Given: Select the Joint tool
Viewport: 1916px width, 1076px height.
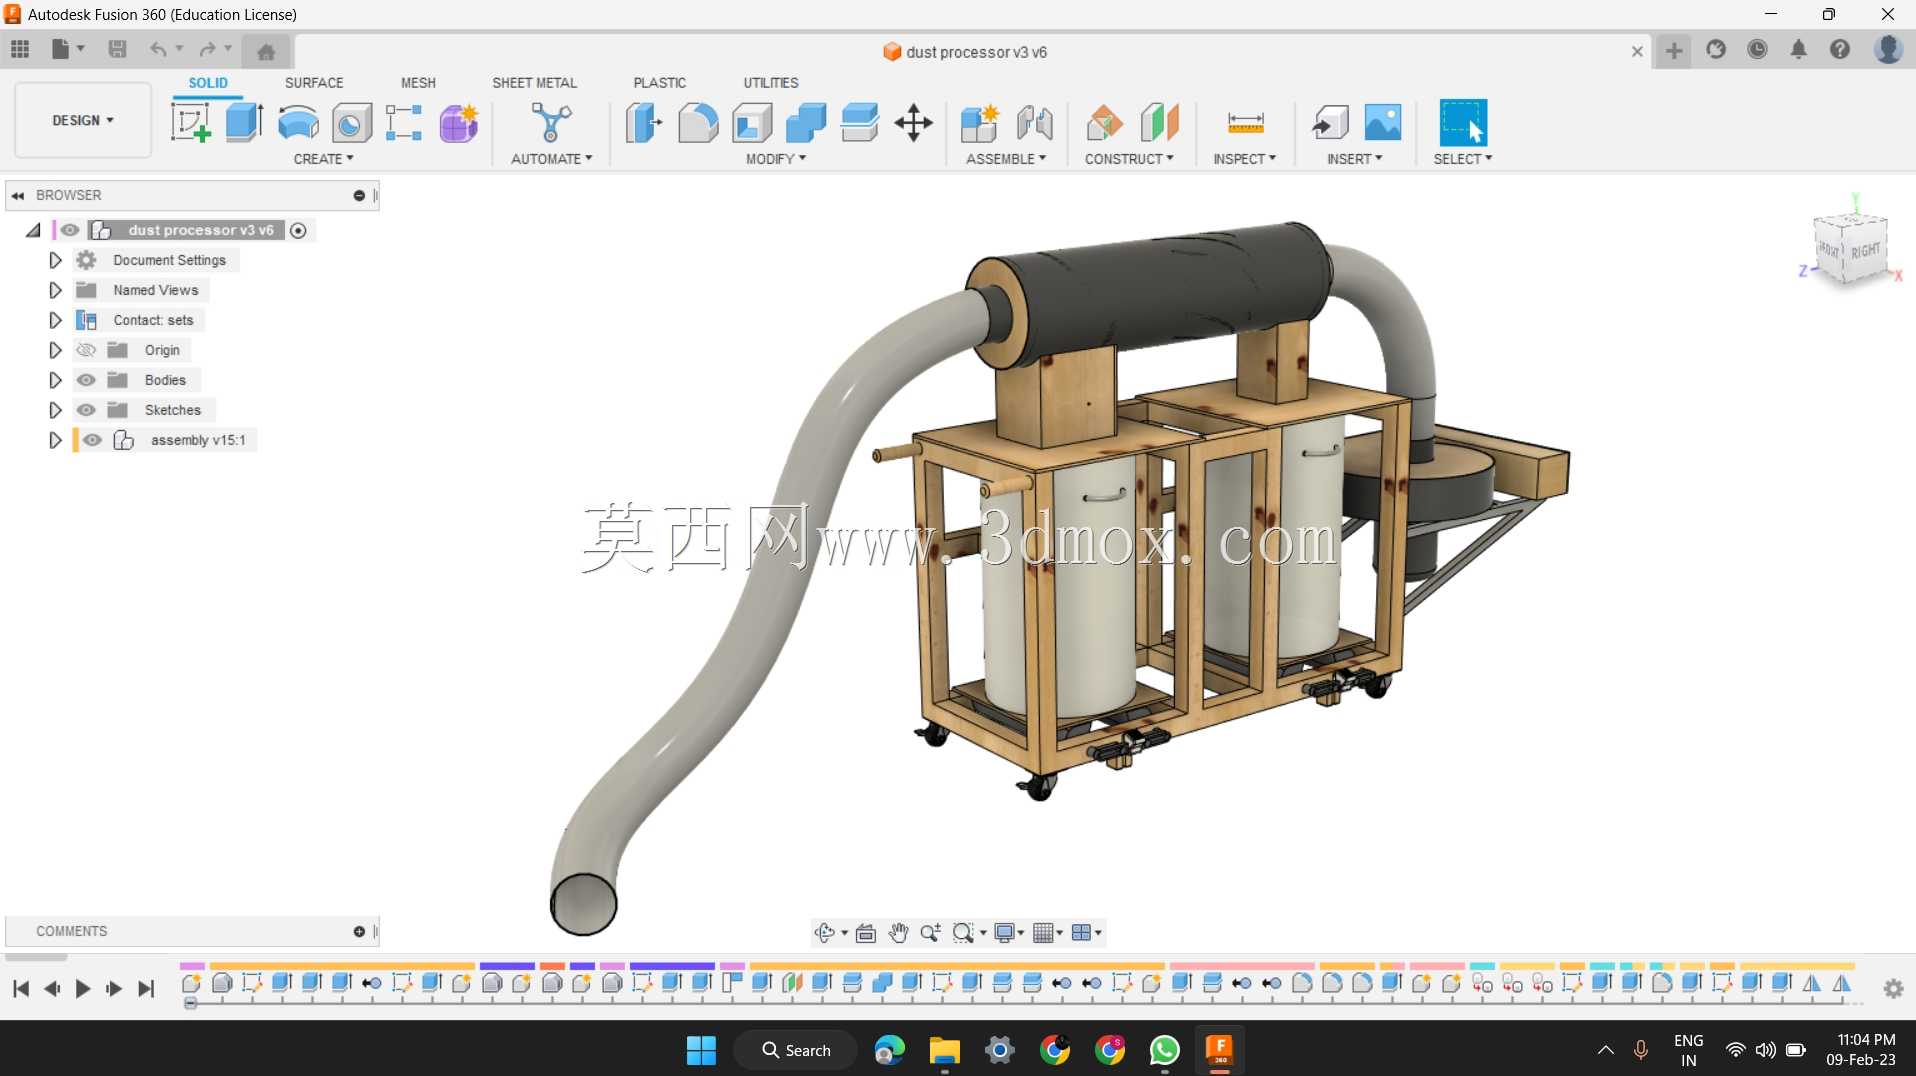Looking at the screenshot, I should pyautogui.click(x=1035, y=123).
